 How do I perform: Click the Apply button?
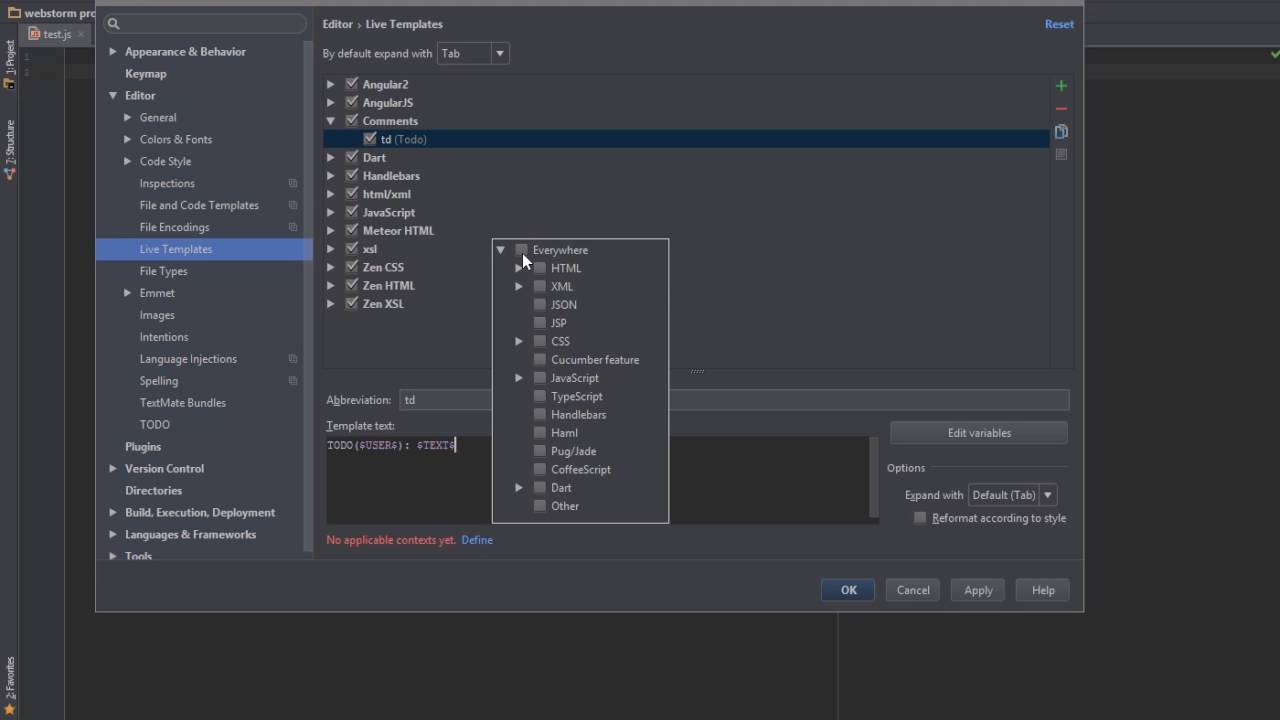click(978, 590)
